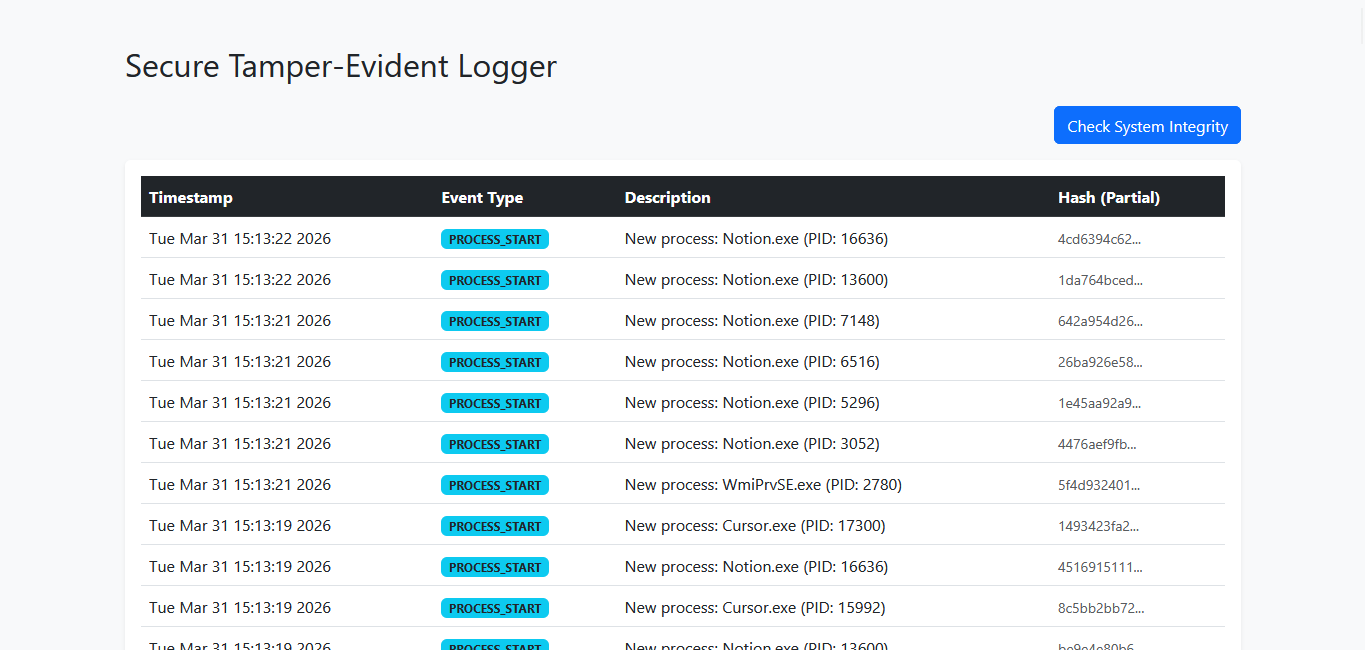Click the Event Type column header
The image size is (1365, 650).
tap(482, 197)
